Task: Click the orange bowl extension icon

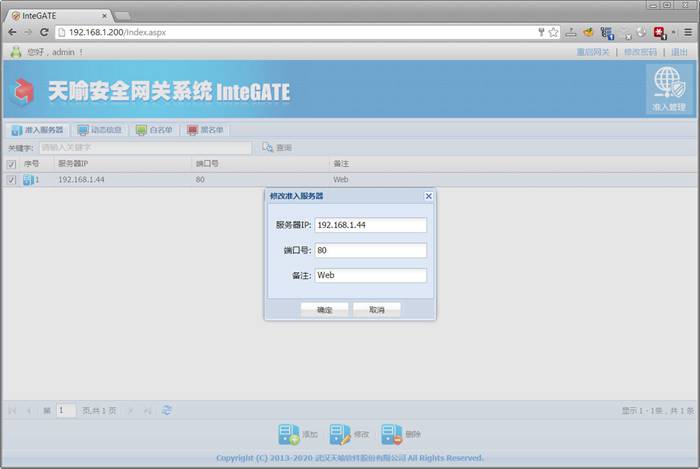Action: coord(588,32)
